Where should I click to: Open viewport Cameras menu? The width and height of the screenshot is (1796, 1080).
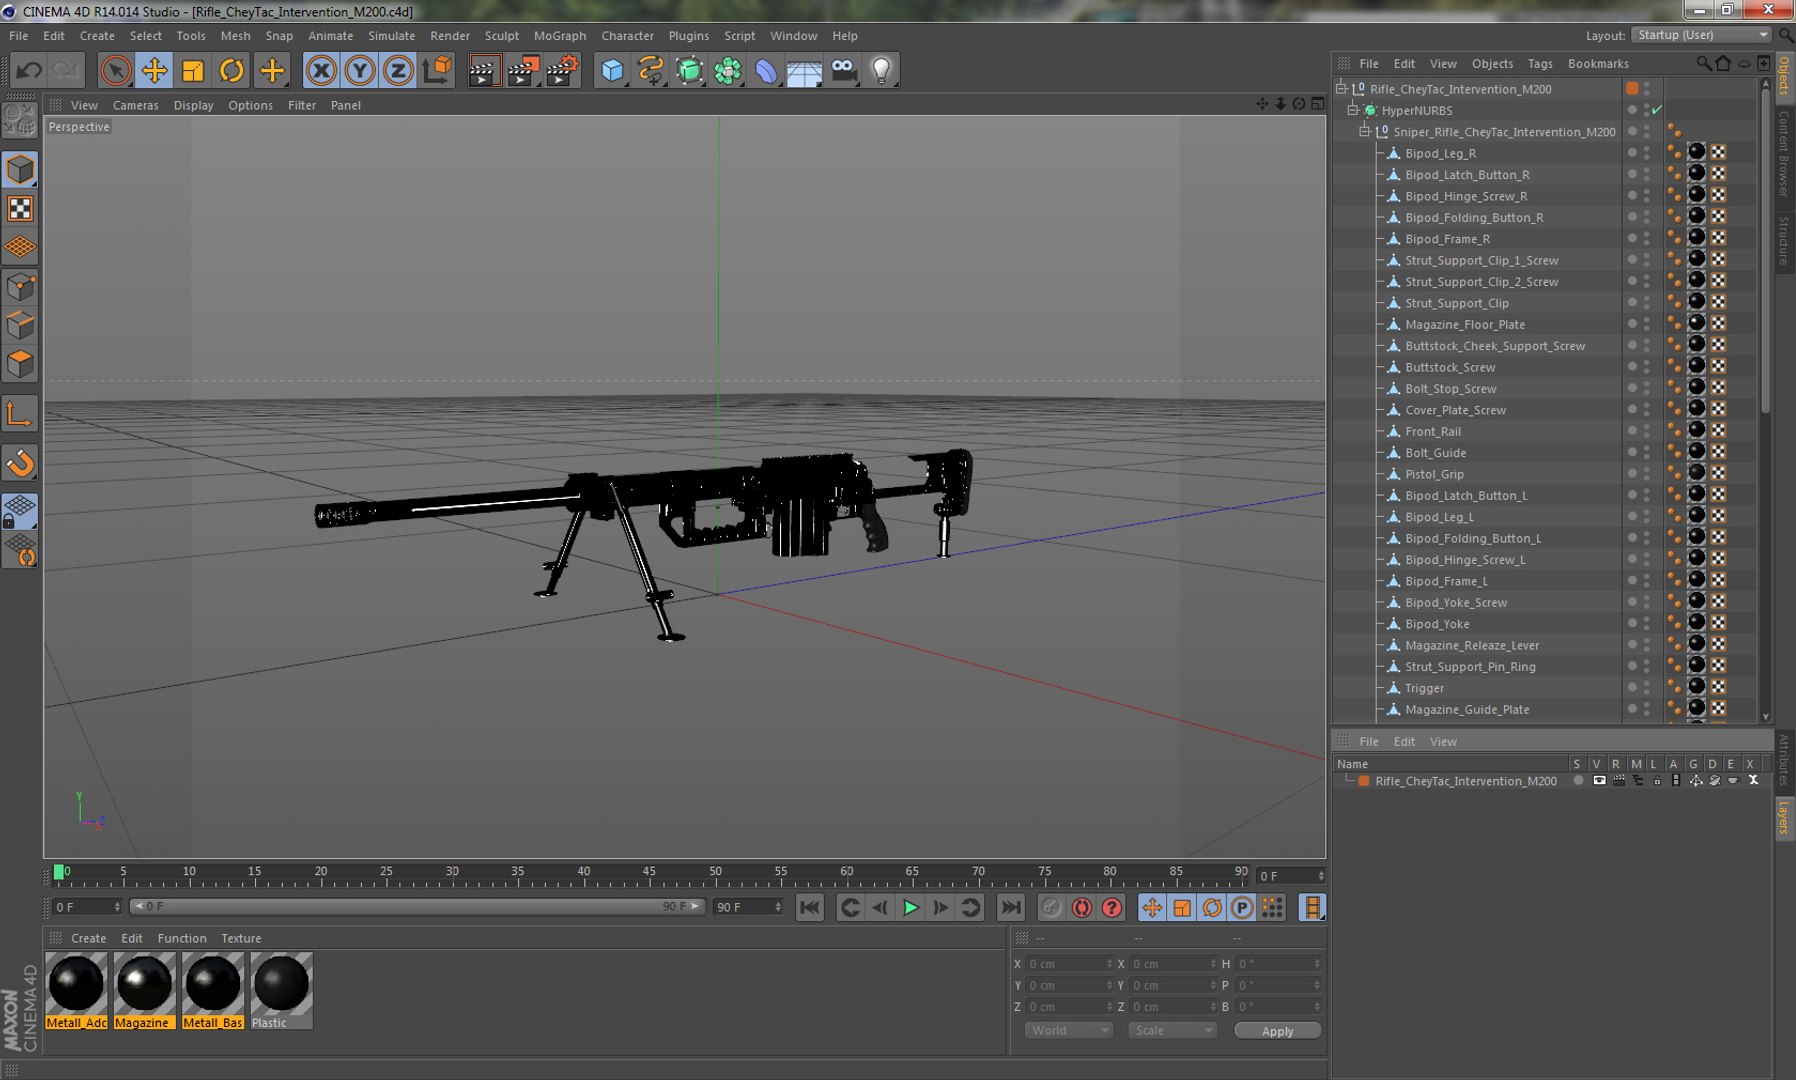coord(136,105)
